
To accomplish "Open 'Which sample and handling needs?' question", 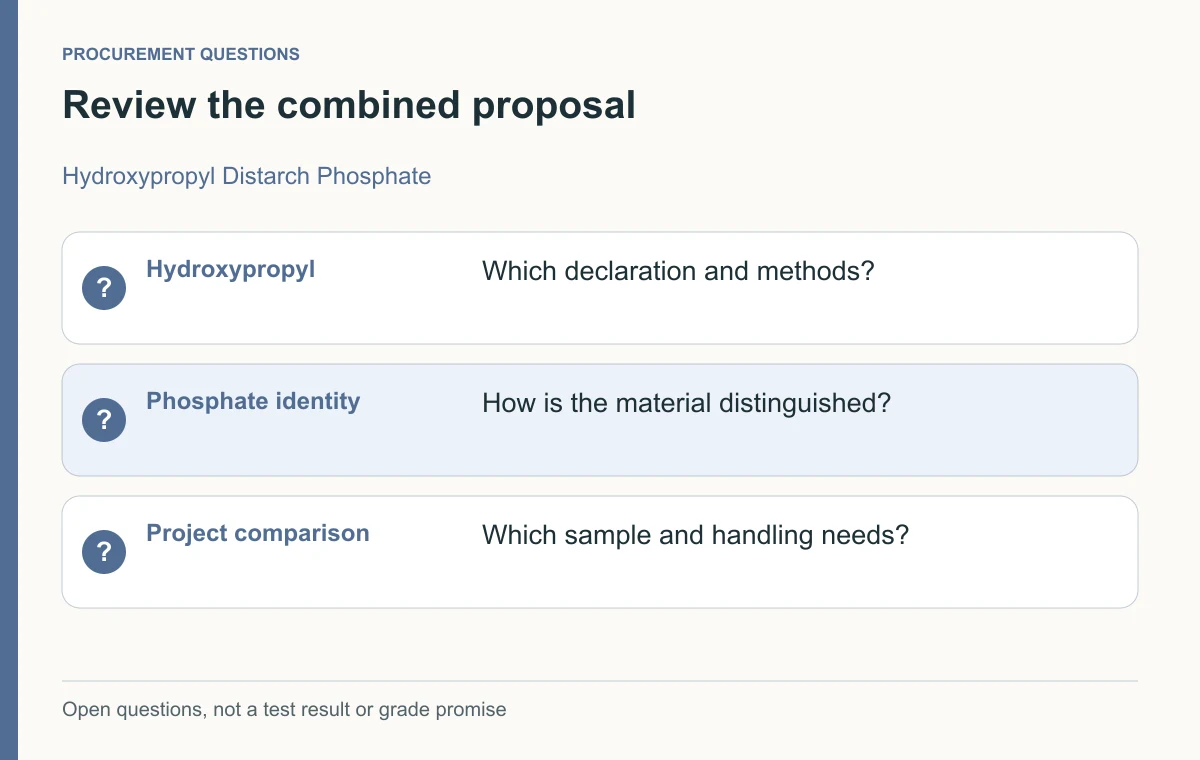I will 695,535.
